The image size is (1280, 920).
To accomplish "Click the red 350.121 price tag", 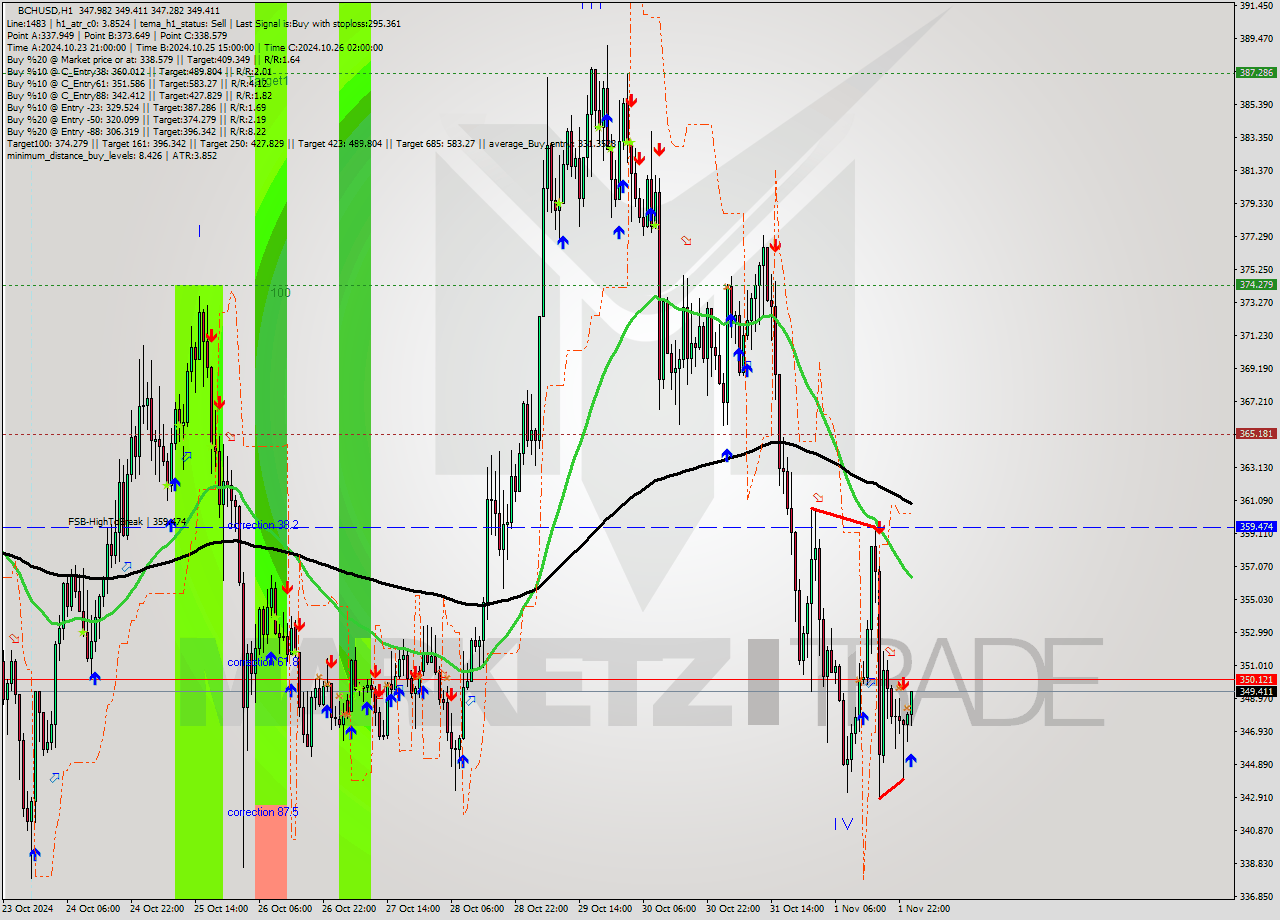I will pyautogui.click(x=1256, y=680).
